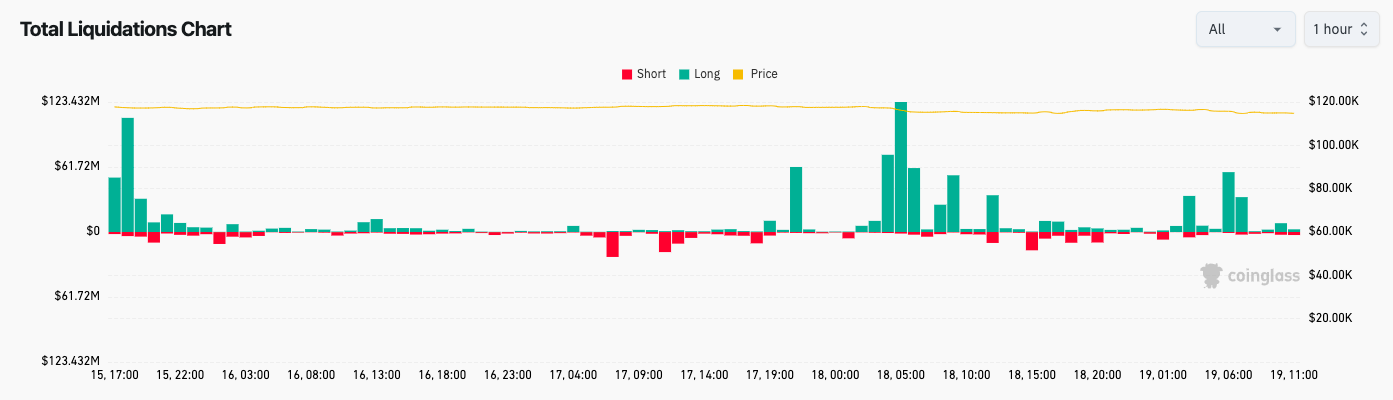Click the yellow Price legend marker

click(739, 74)
